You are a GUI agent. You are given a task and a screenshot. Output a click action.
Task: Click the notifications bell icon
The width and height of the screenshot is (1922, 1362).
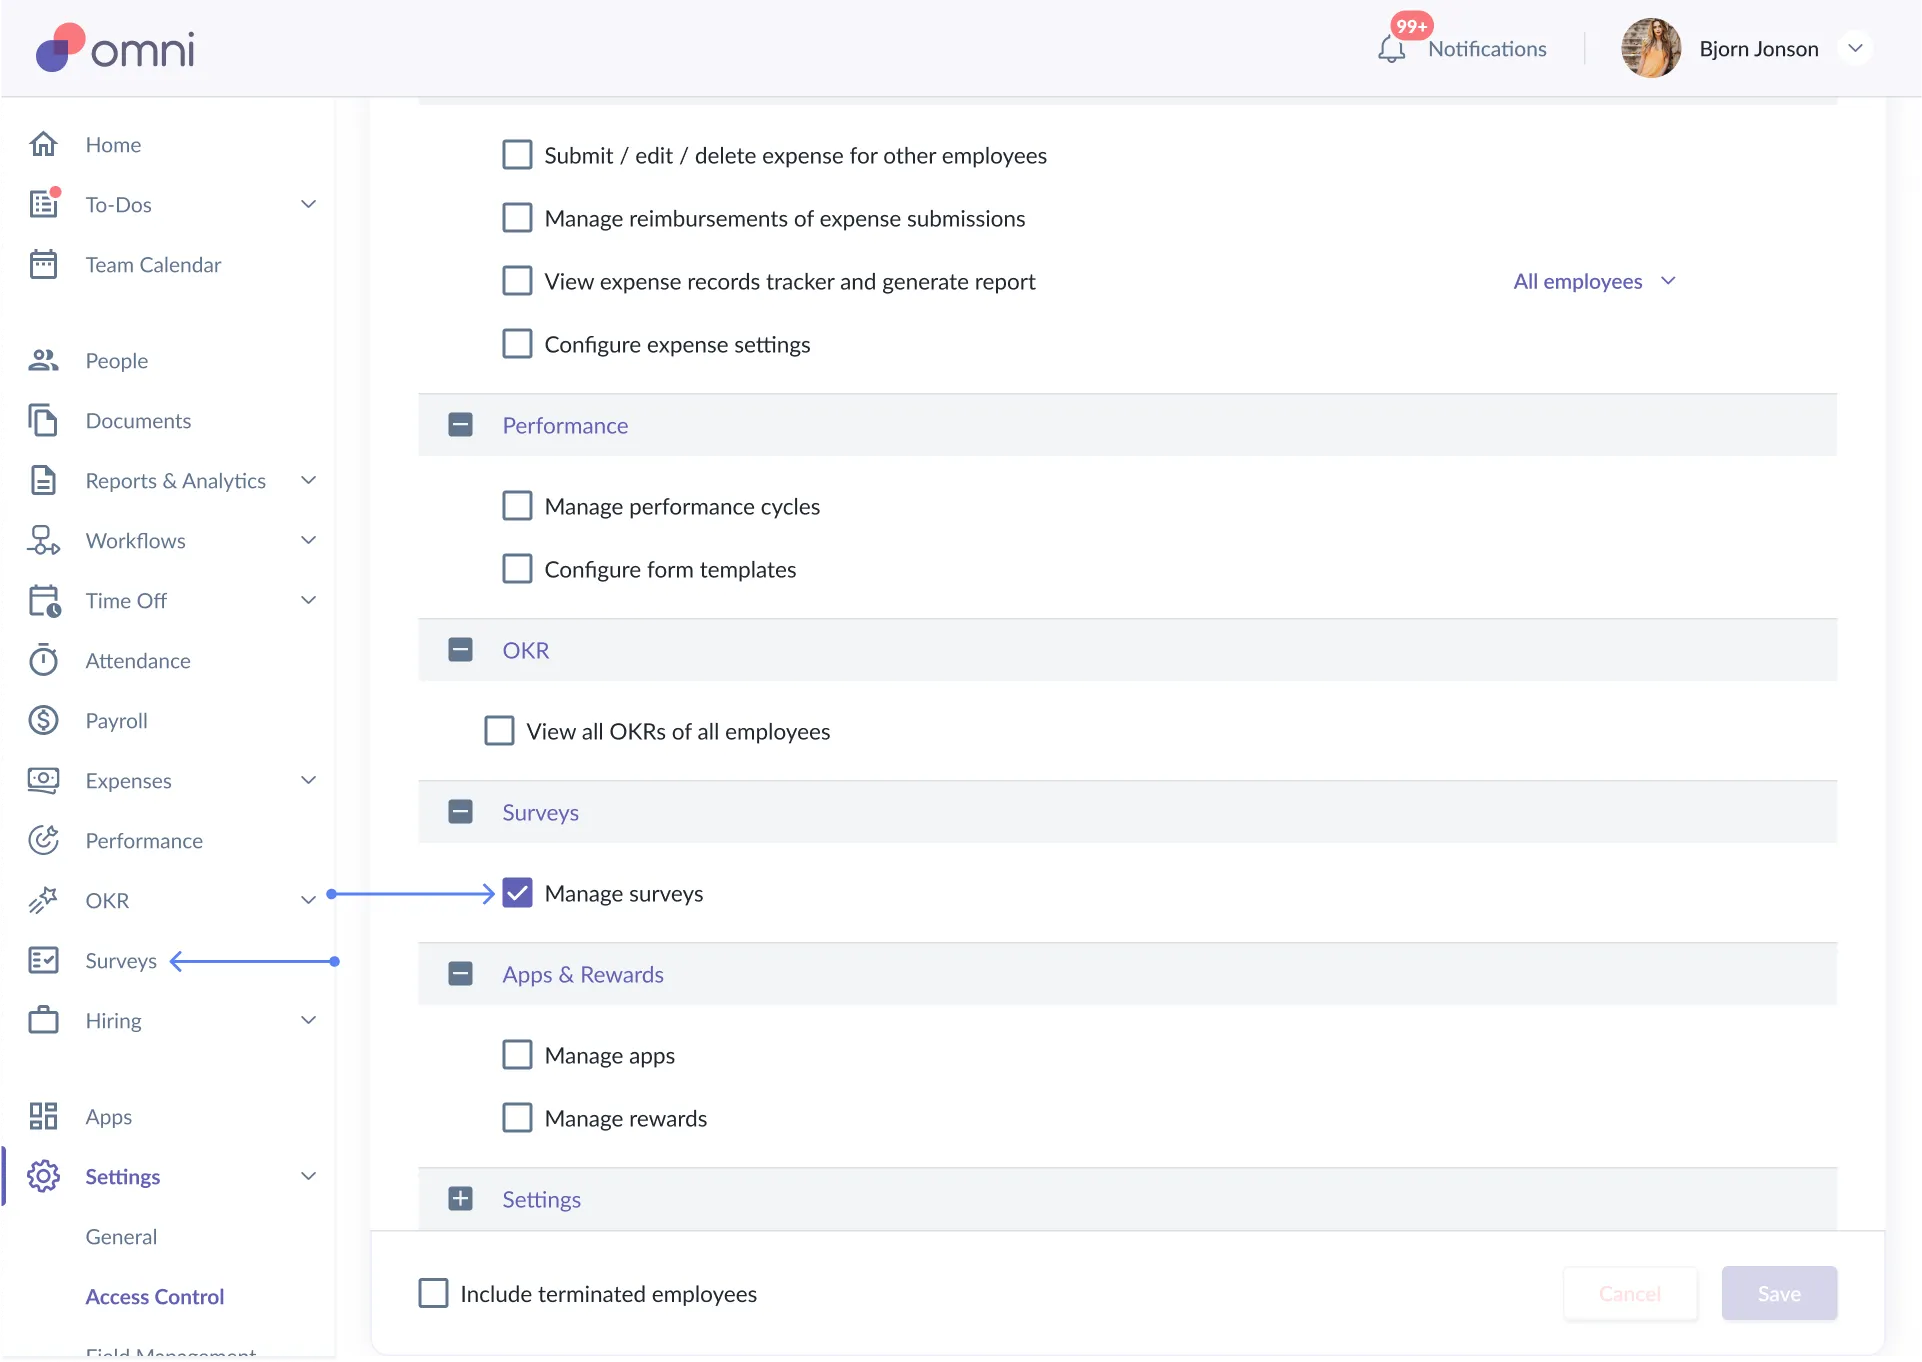(x=1391, y=49)
